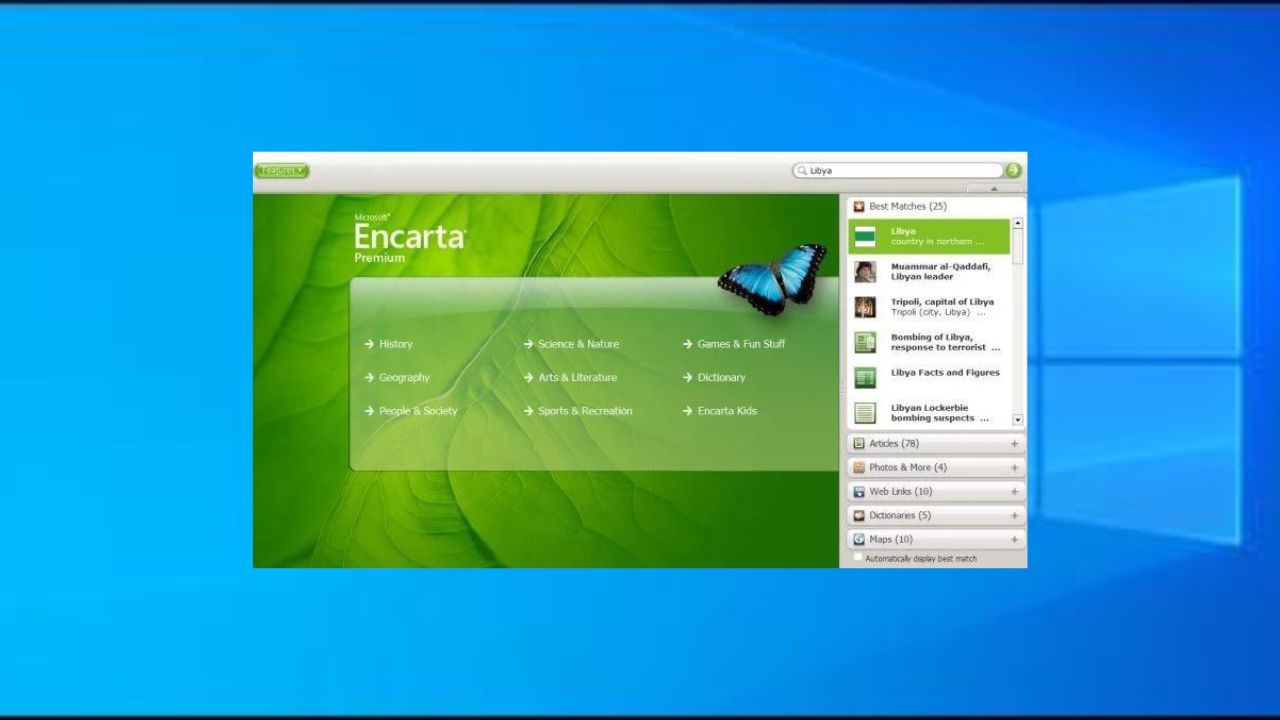This screenshot has width=1280, height=720.
Task: Click the magnifier icon in search box
Action: 801,171
